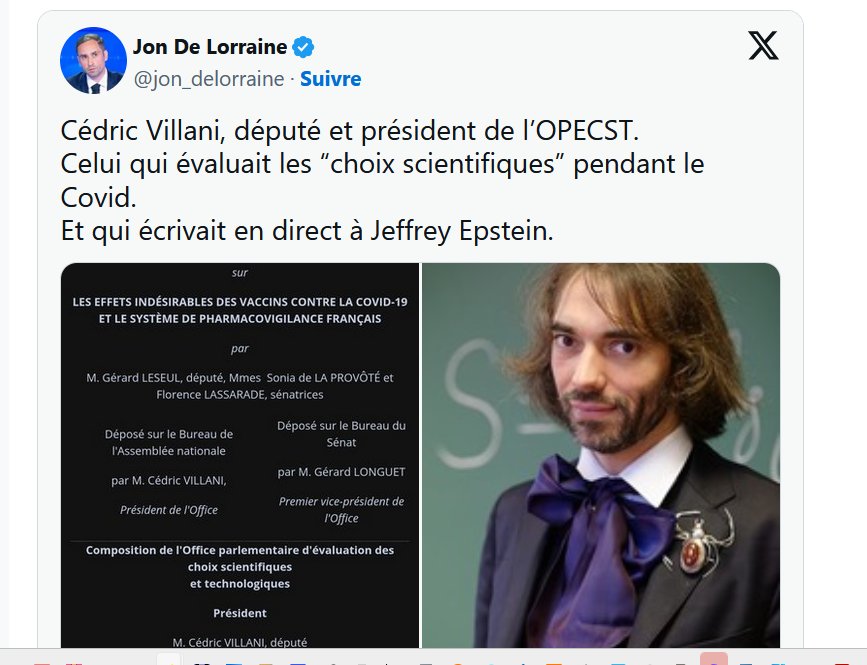The width and height of the screenshot is (867, 665).
Task: Click "Déposé sur le Bureau de l'Assemblée nationale"
Action: click(169, 442)
